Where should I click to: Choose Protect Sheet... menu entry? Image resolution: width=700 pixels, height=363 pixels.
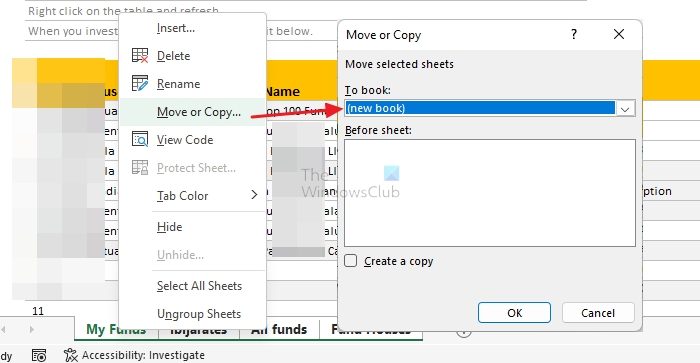click(x=196, y=168)
